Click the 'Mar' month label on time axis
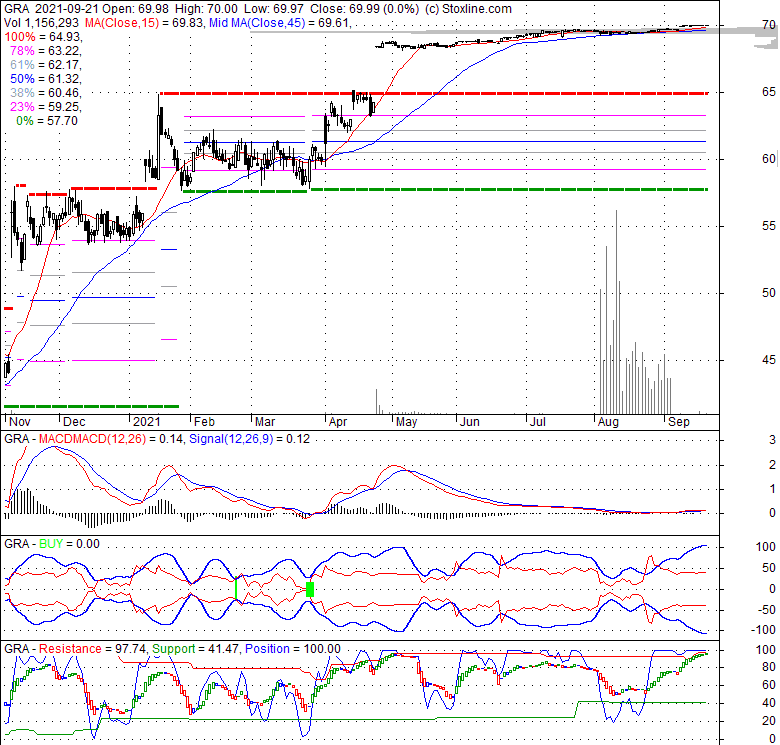This screenshot has height=745, width=780. coord(265,422)
